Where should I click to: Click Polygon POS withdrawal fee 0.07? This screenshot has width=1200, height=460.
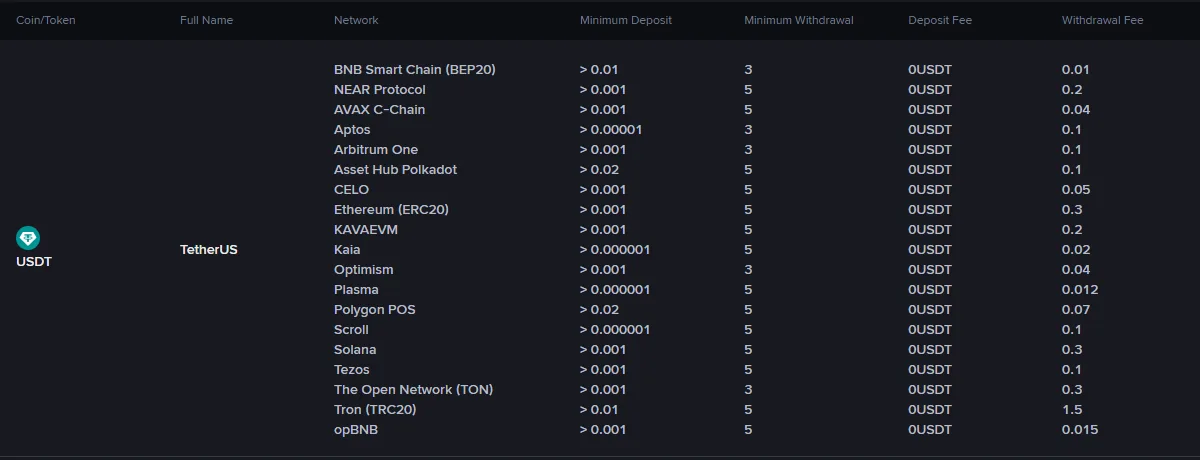point(1076,310)
